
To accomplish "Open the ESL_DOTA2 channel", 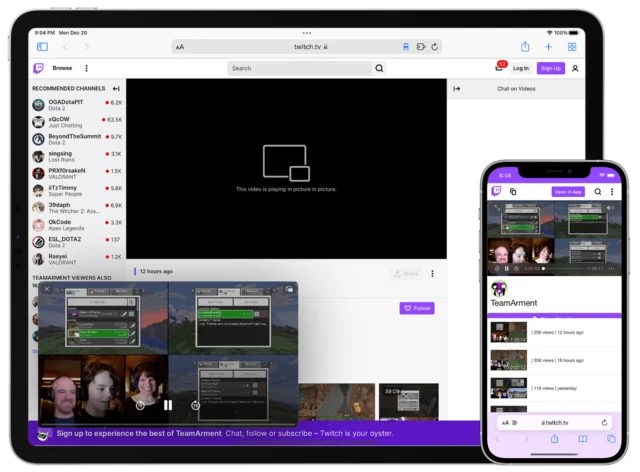I will pos(77,242).
